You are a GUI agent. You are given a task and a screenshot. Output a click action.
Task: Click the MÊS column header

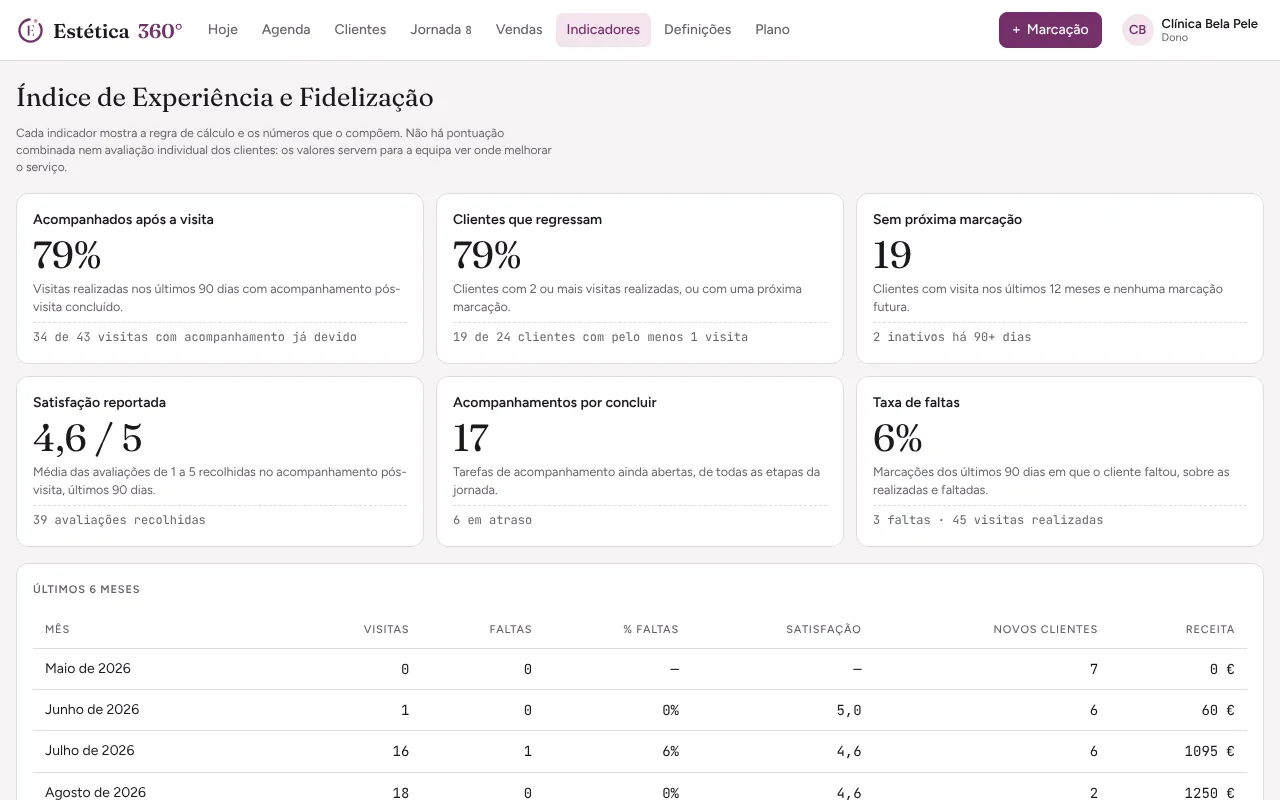click(57, 629)
